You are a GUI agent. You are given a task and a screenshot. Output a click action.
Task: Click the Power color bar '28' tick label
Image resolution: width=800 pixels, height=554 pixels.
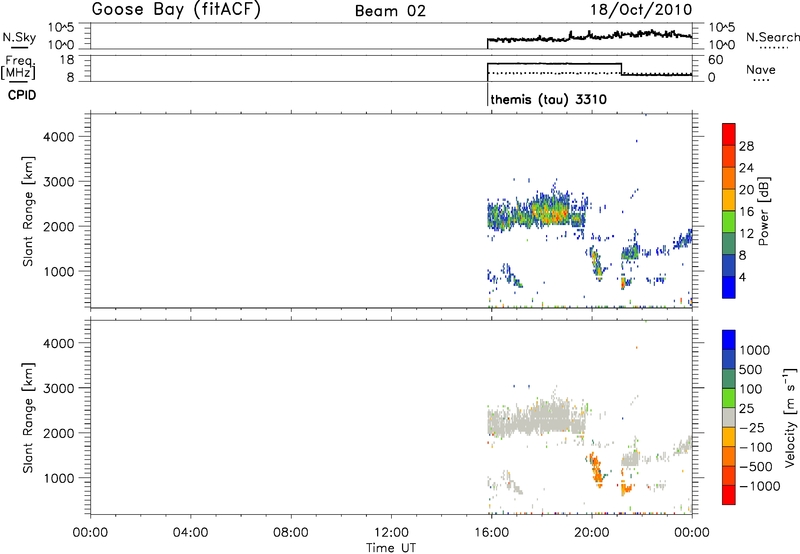point(746,146)
